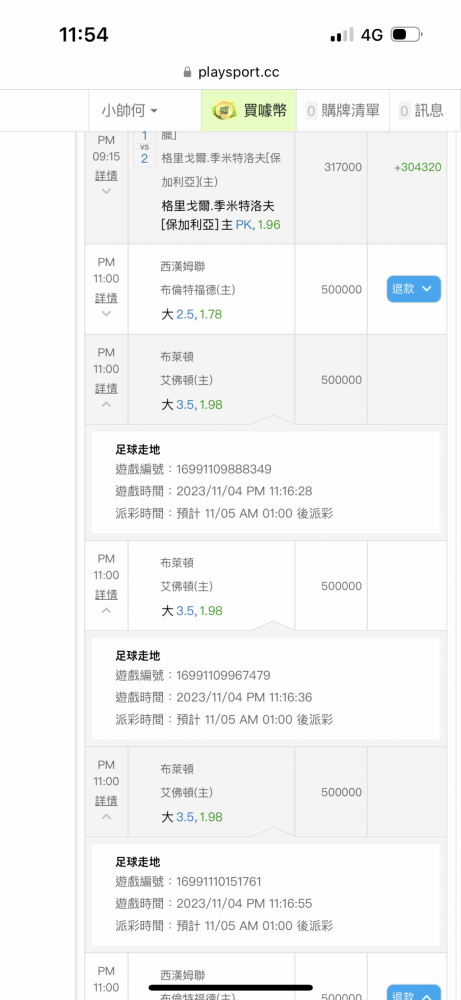Click the 1 vs 2 match icon
461x1000 pixels.
(x=144, y=149)
